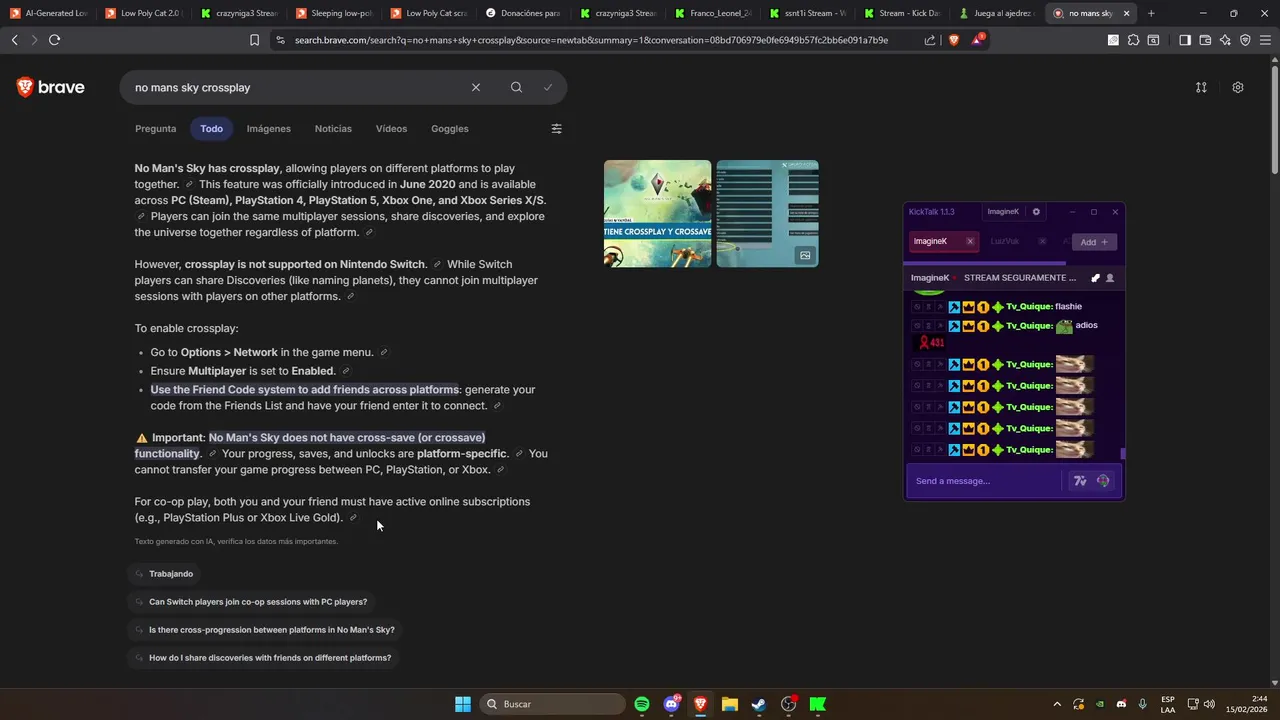The image size is (1280, 720).
Task: Open the user list icon in KickTalk header
Action: coord(1110,278)
